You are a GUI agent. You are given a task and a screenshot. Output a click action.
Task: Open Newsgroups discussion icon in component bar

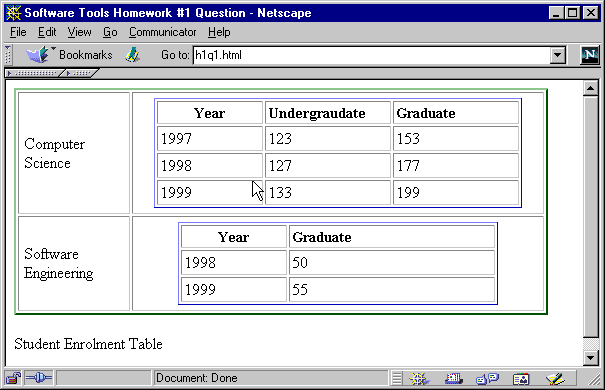[487, 379]
